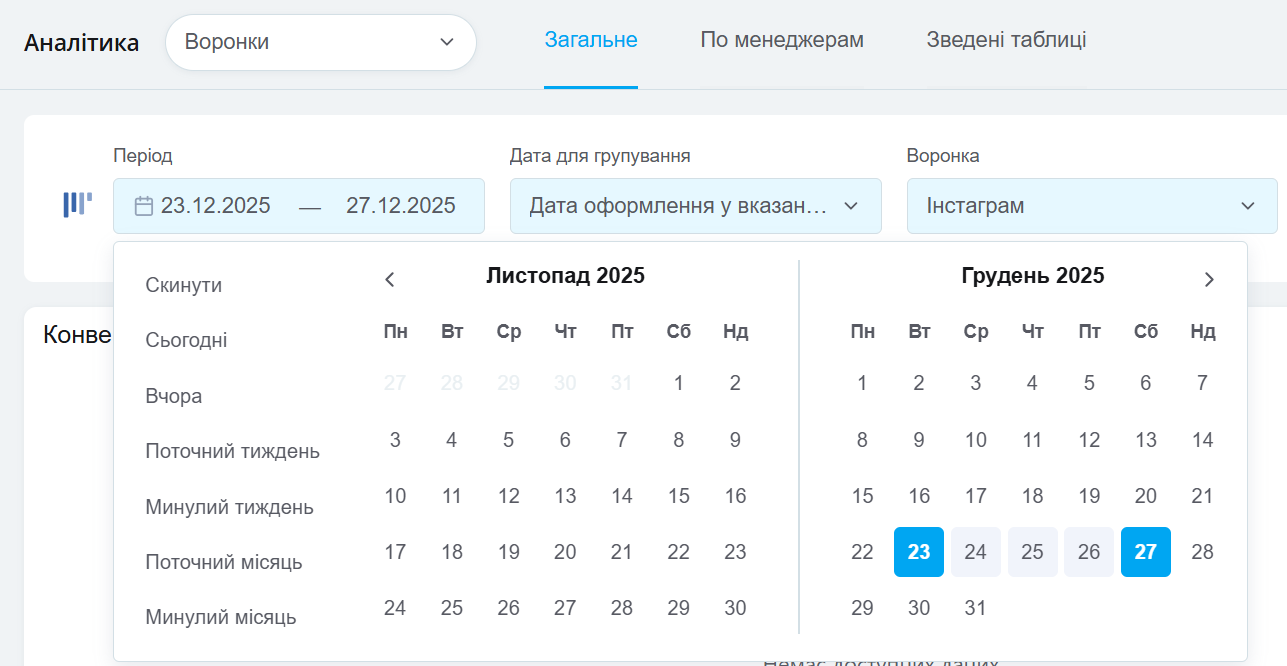Choose the Сьогодні preset

click(x=186, y=340)
